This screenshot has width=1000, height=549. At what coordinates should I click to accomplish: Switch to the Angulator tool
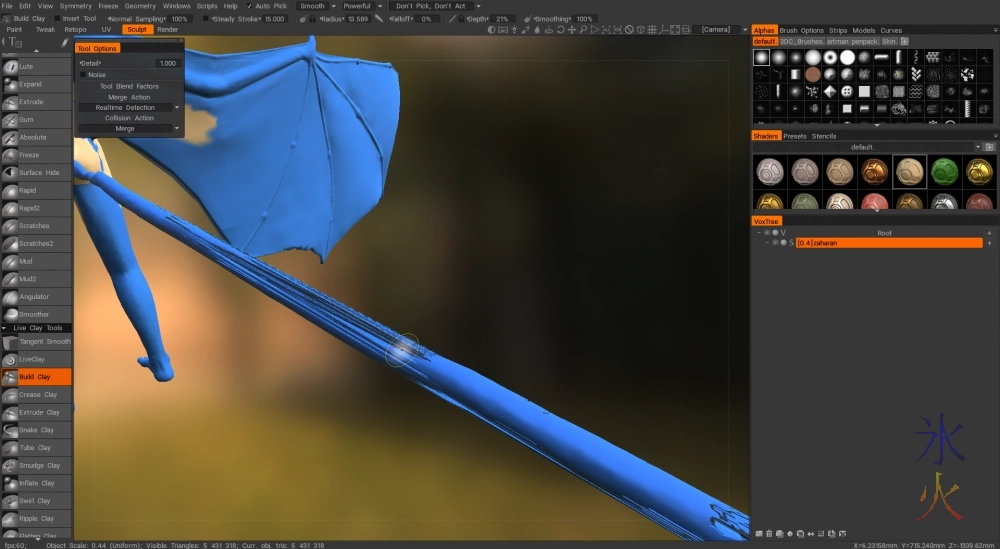click(36, 297)
